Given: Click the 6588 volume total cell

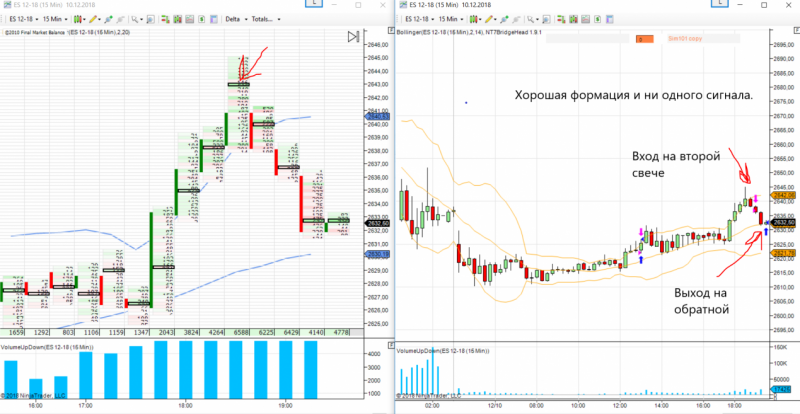Looking at the screenshot, I should (x=239, y=332).
